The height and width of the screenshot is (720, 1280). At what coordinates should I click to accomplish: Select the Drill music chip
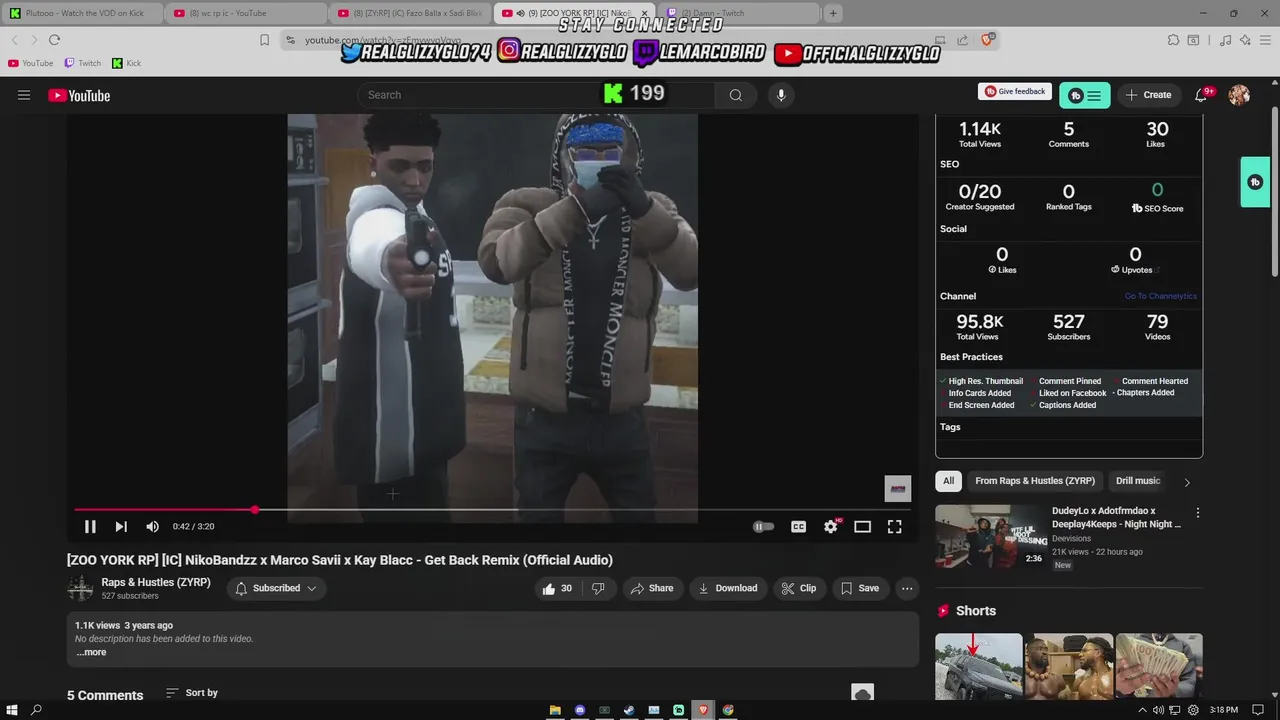(1138, 481)
